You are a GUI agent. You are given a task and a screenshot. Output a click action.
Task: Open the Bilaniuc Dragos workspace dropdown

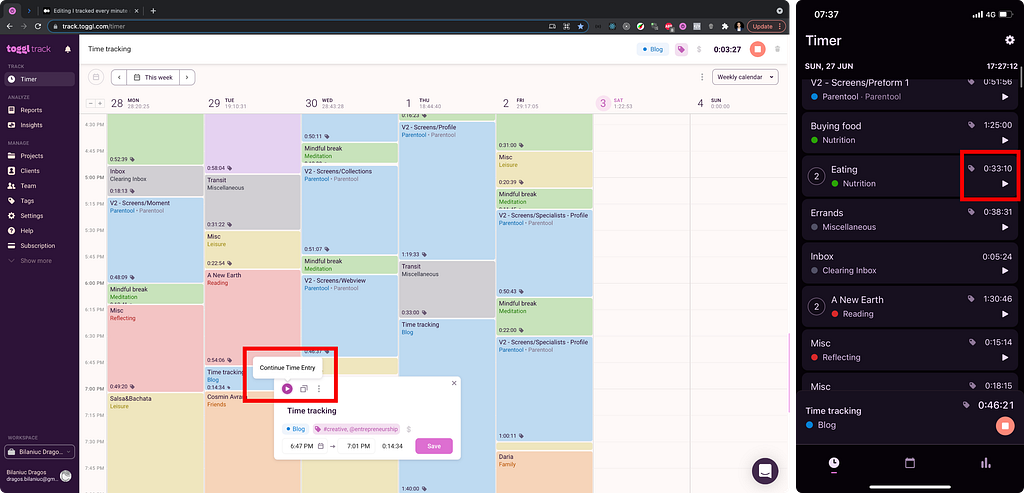tap(39, 452)
